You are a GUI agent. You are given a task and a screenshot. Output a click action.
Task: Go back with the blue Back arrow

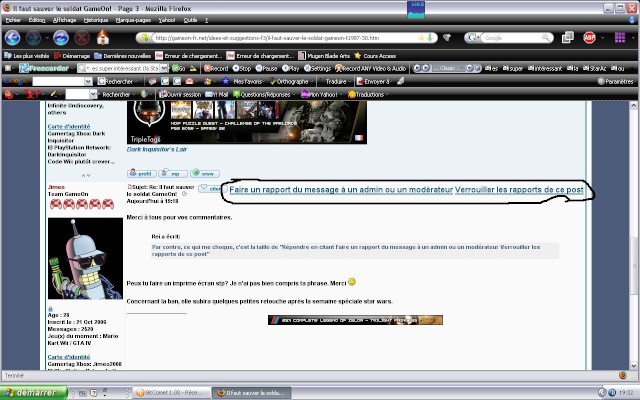(x=12, y=38)
